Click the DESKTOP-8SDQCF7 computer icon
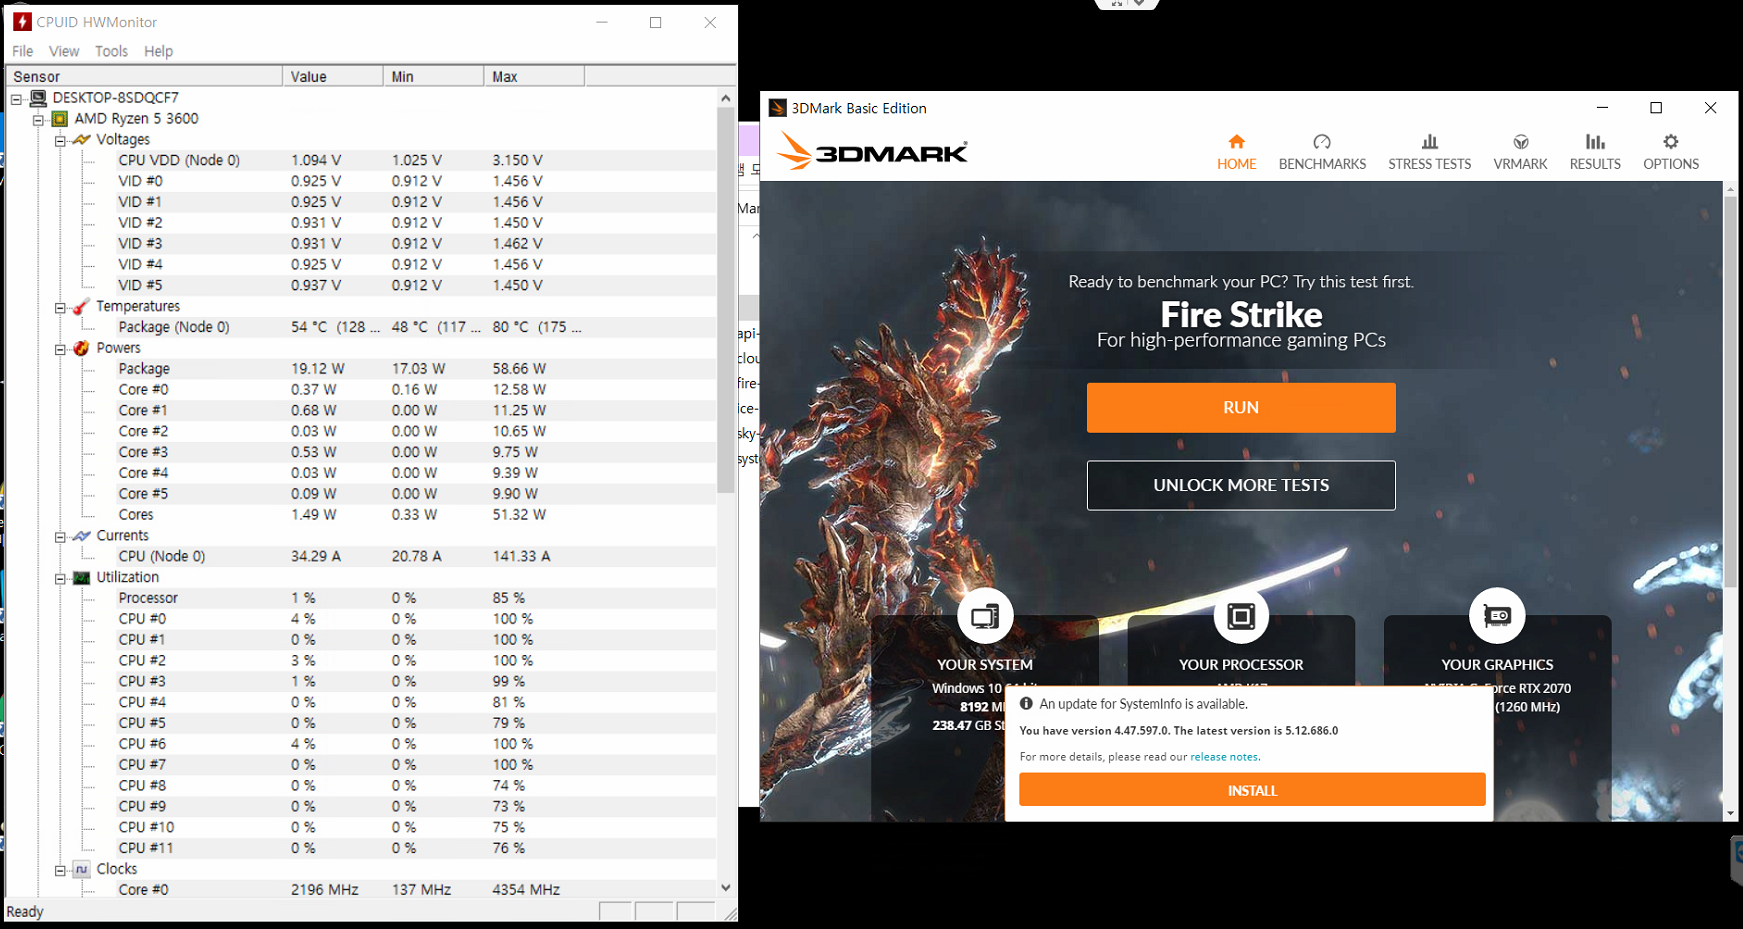 pos(39,98)
